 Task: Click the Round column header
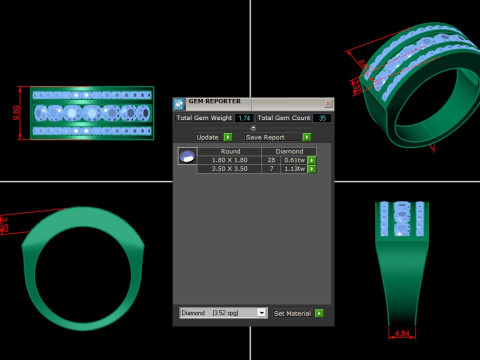pyautogui.click(x=230, y=151)
